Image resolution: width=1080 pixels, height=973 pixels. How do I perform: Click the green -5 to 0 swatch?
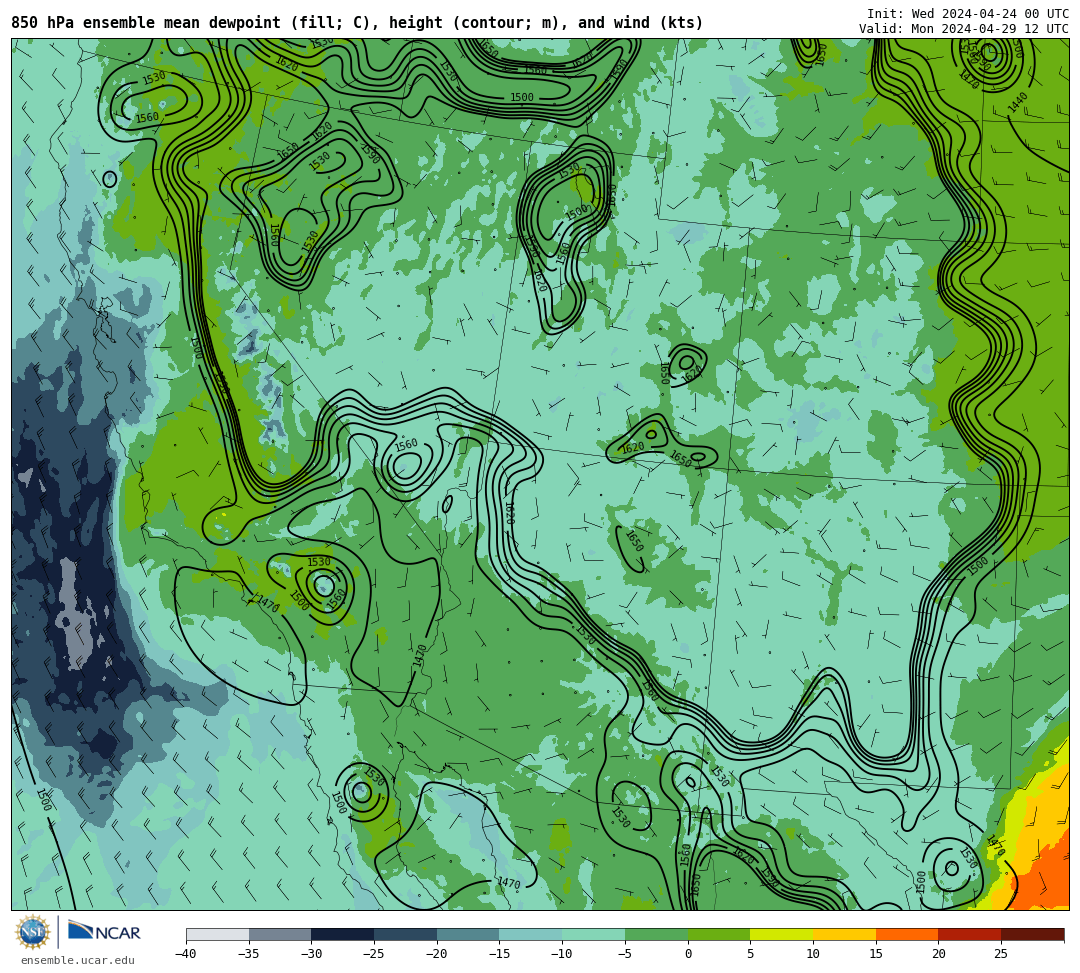click(656, 934)
